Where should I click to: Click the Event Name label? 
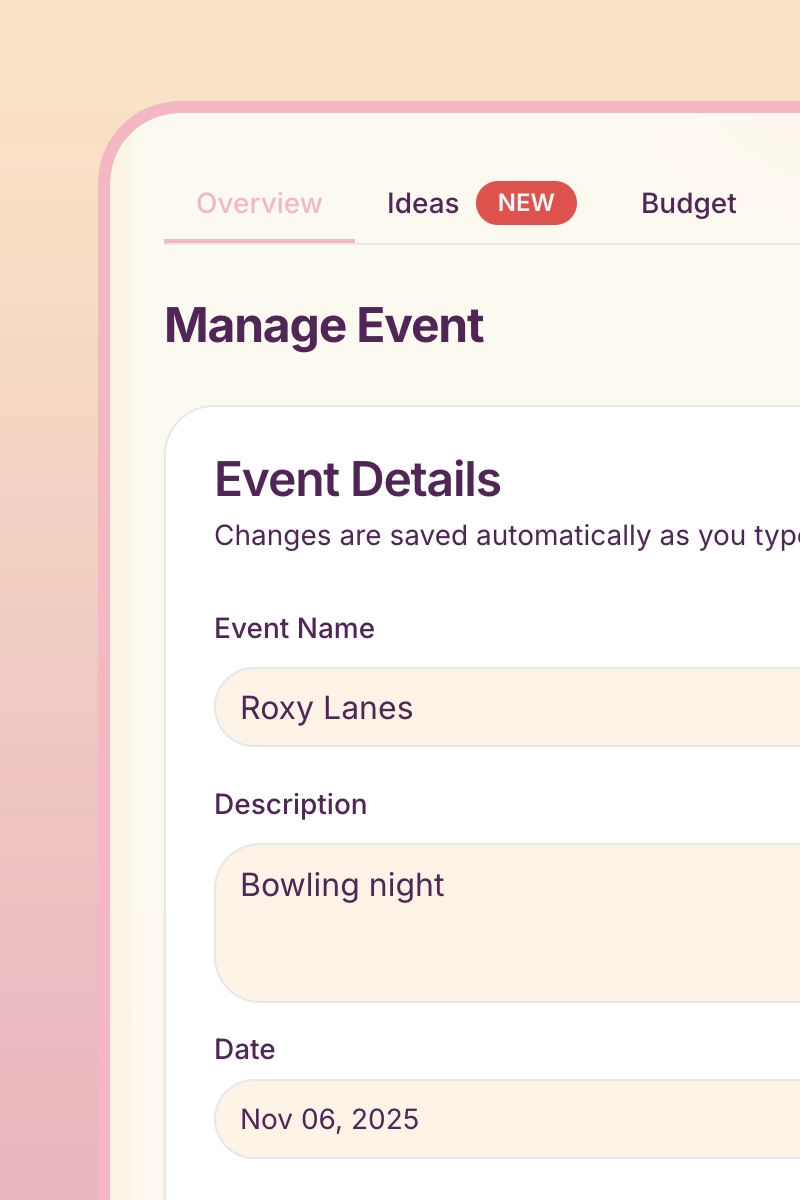(294, 628)
